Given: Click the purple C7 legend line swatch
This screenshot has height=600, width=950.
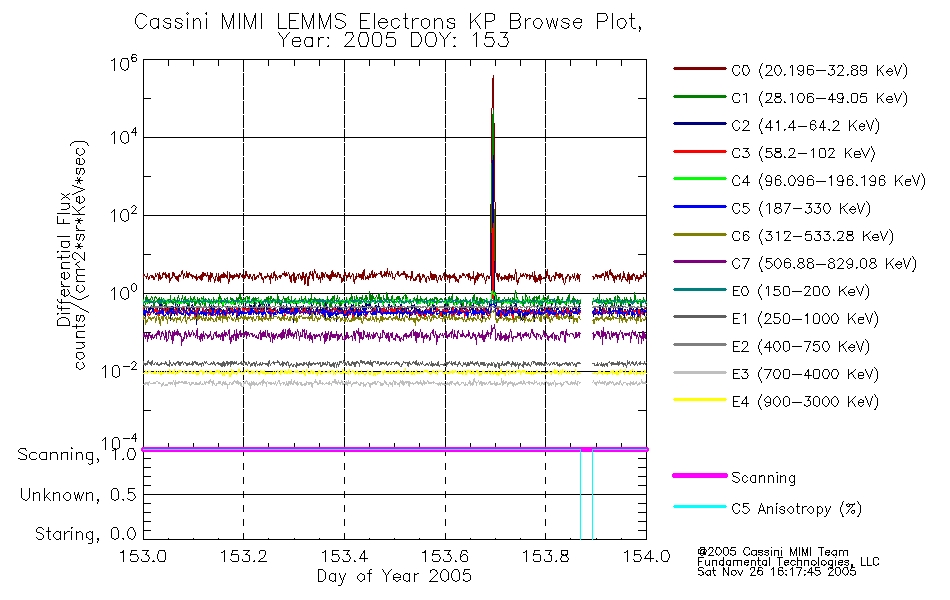Looking at the screenshot, I should 700,262.
